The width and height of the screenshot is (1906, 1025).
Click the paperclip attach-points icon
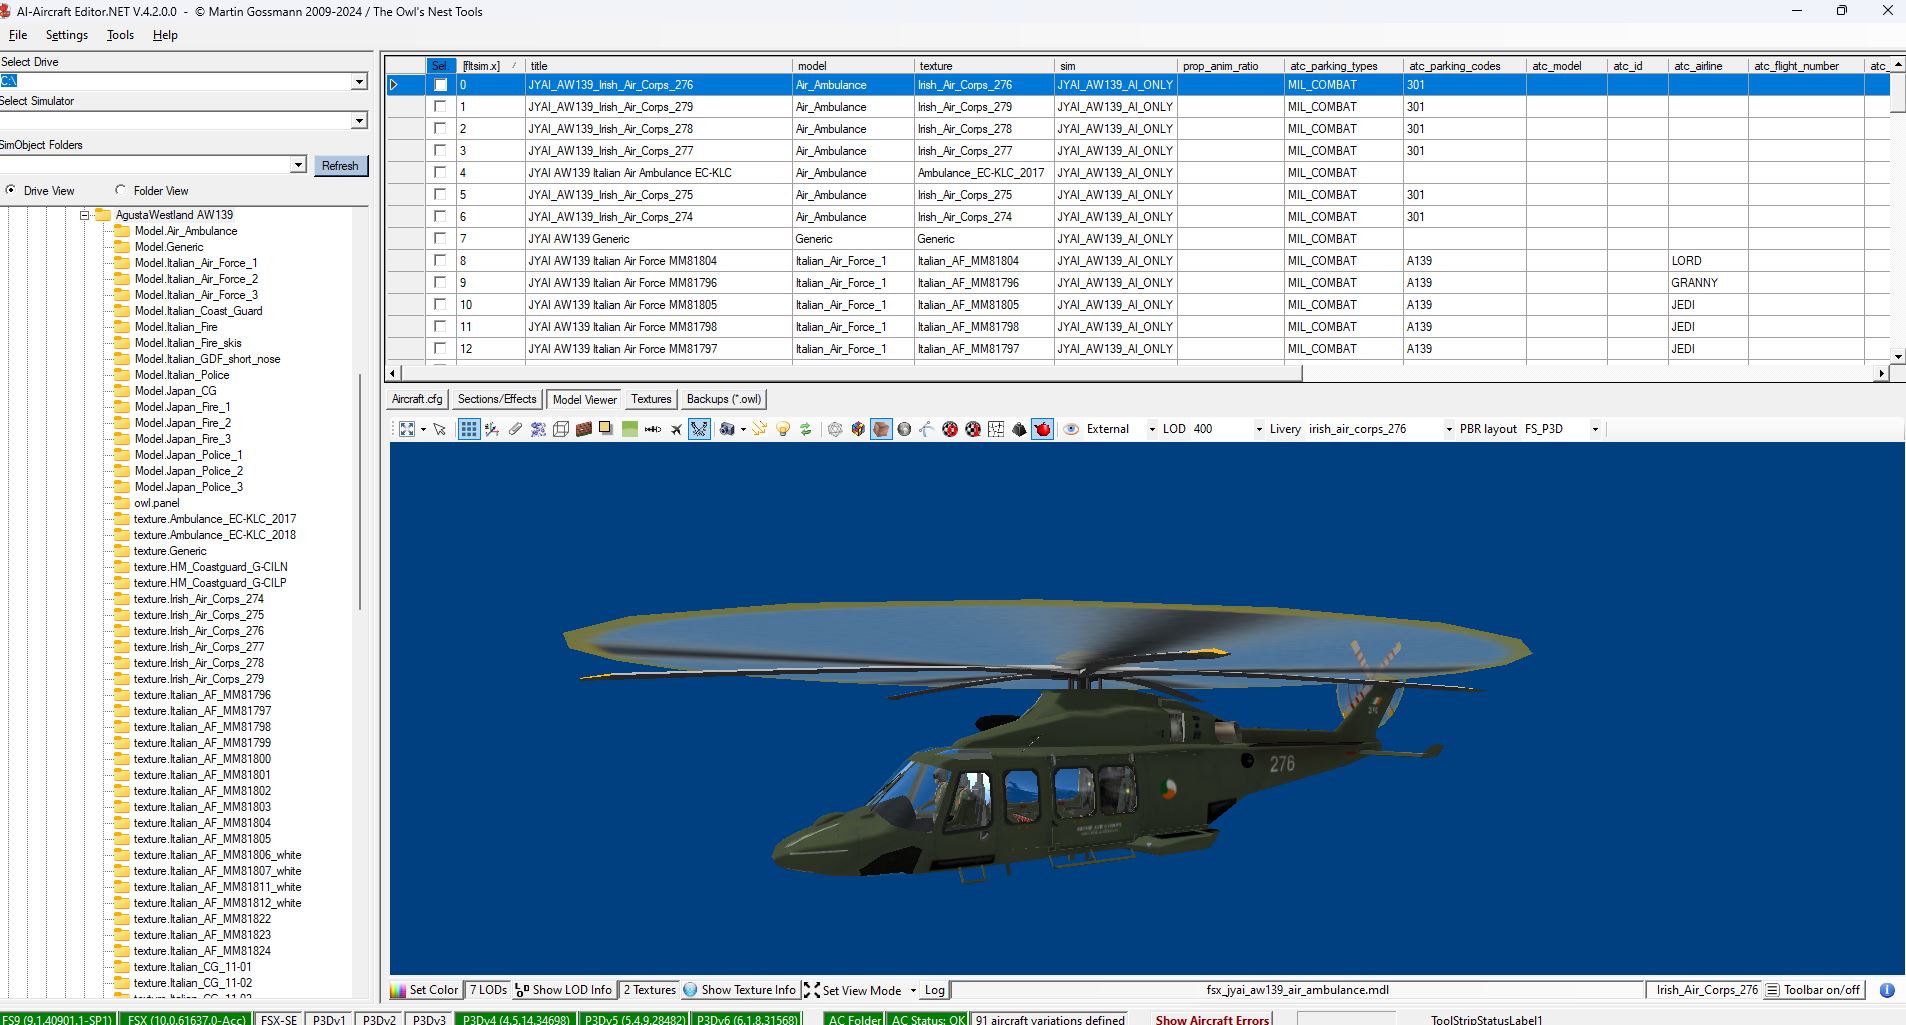coord(515,429)
